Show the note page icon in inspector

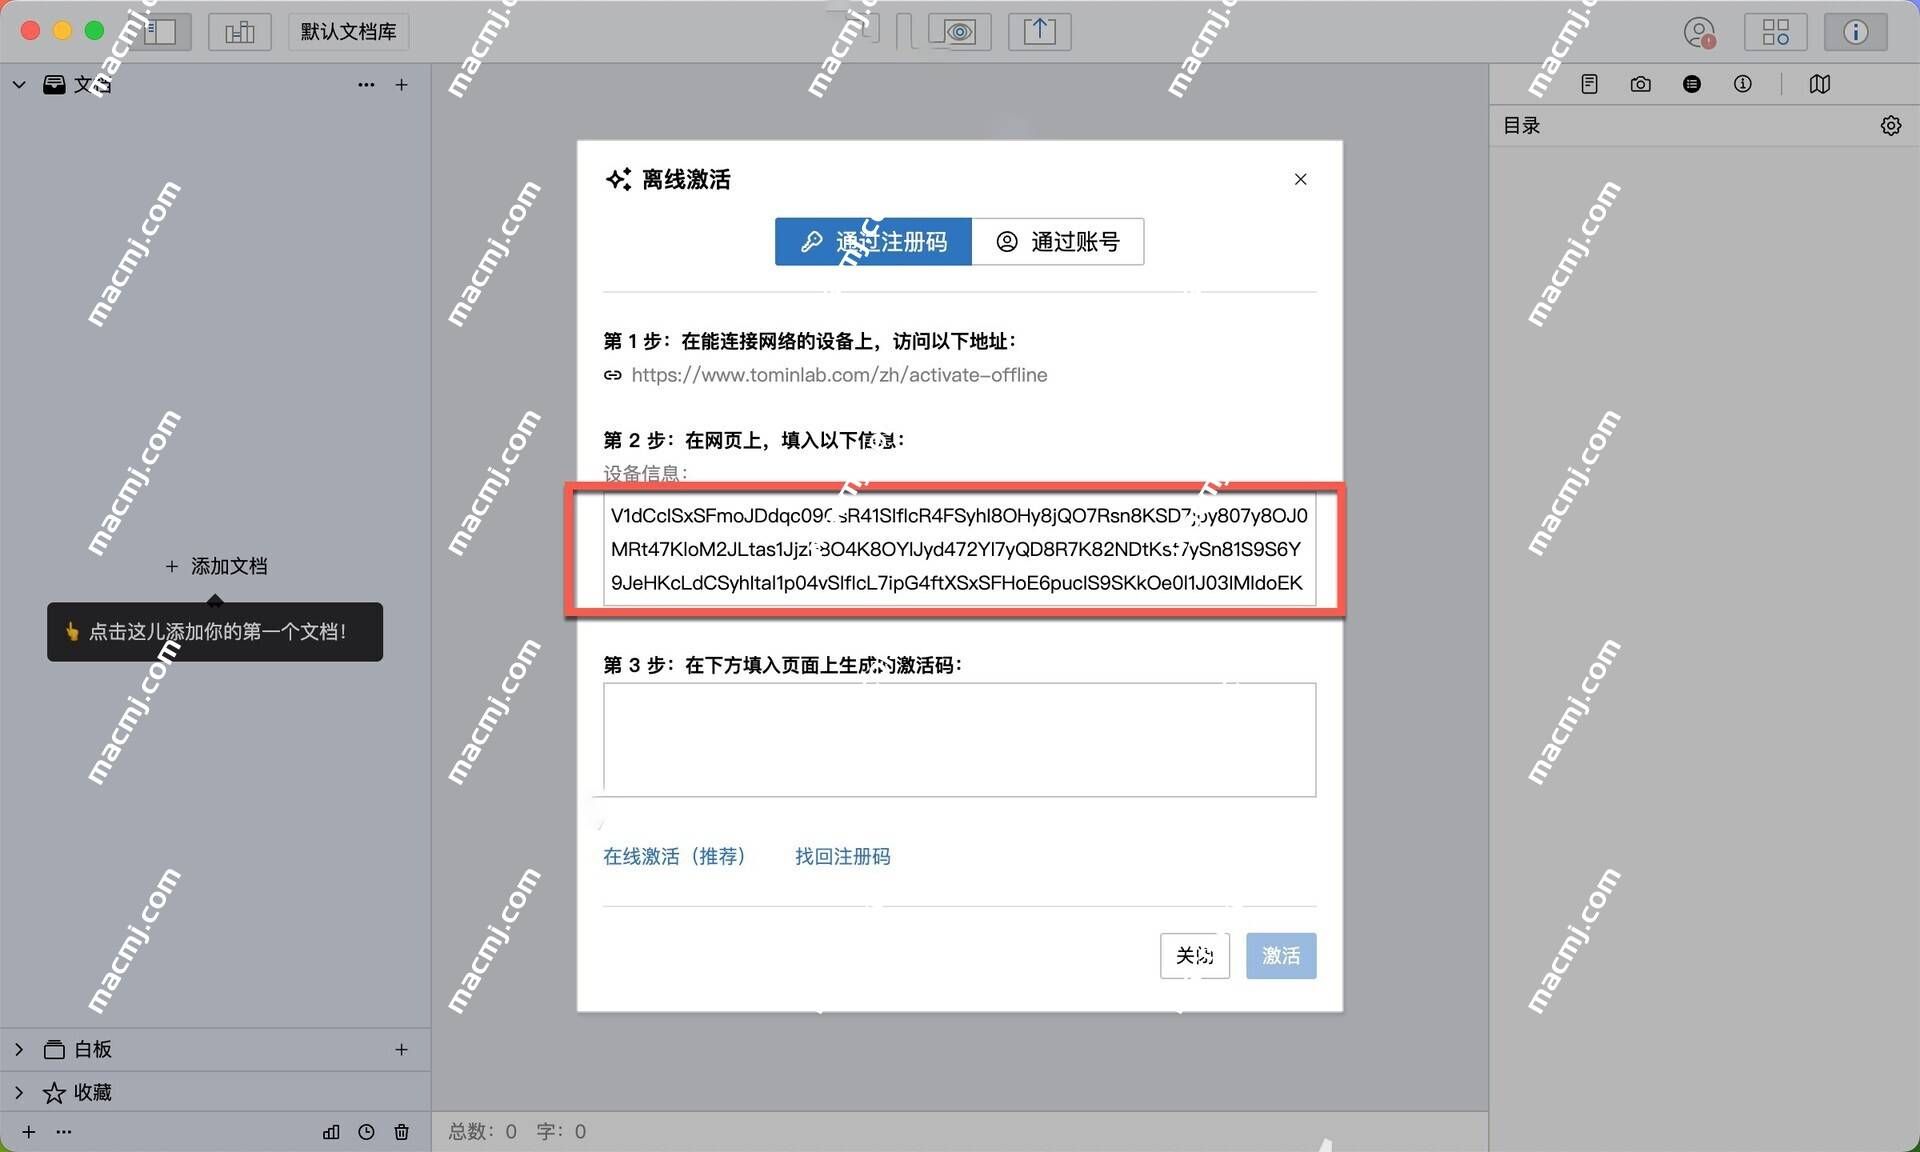pyautogui.click(x=1589, y=84)
